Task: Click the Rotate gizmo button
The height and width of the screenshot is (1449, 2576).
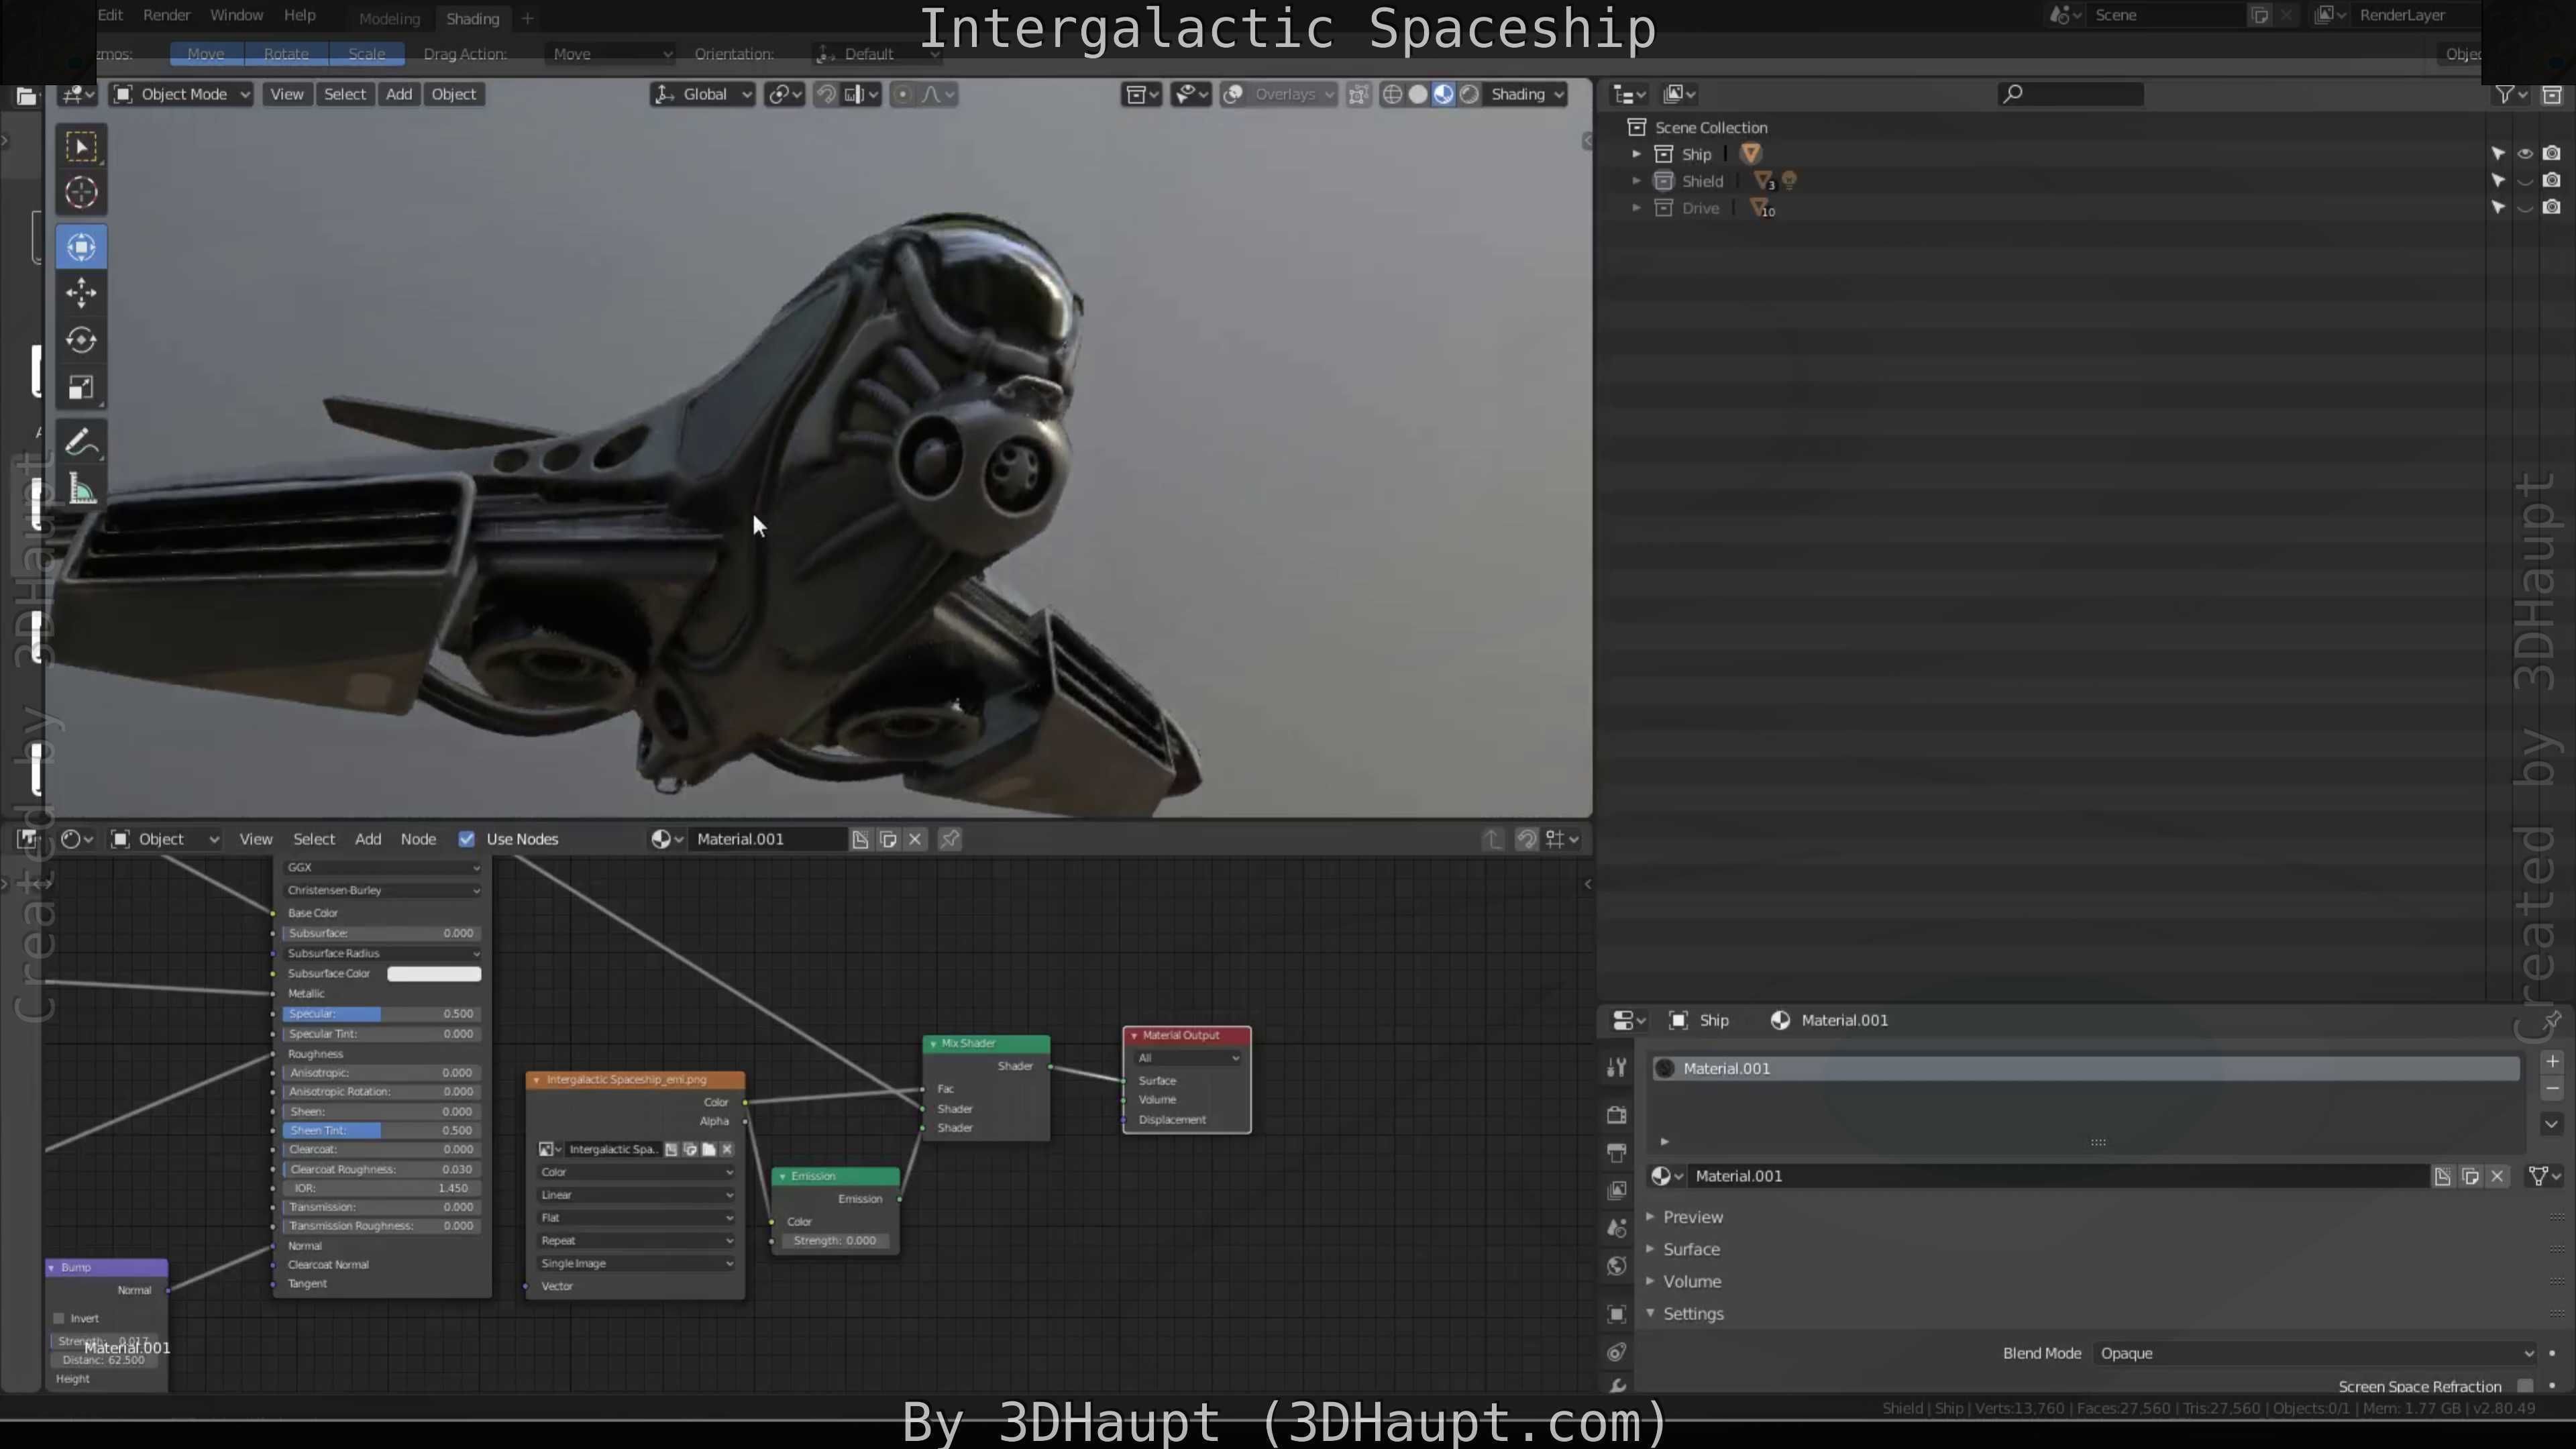Action: pos(286,54)
